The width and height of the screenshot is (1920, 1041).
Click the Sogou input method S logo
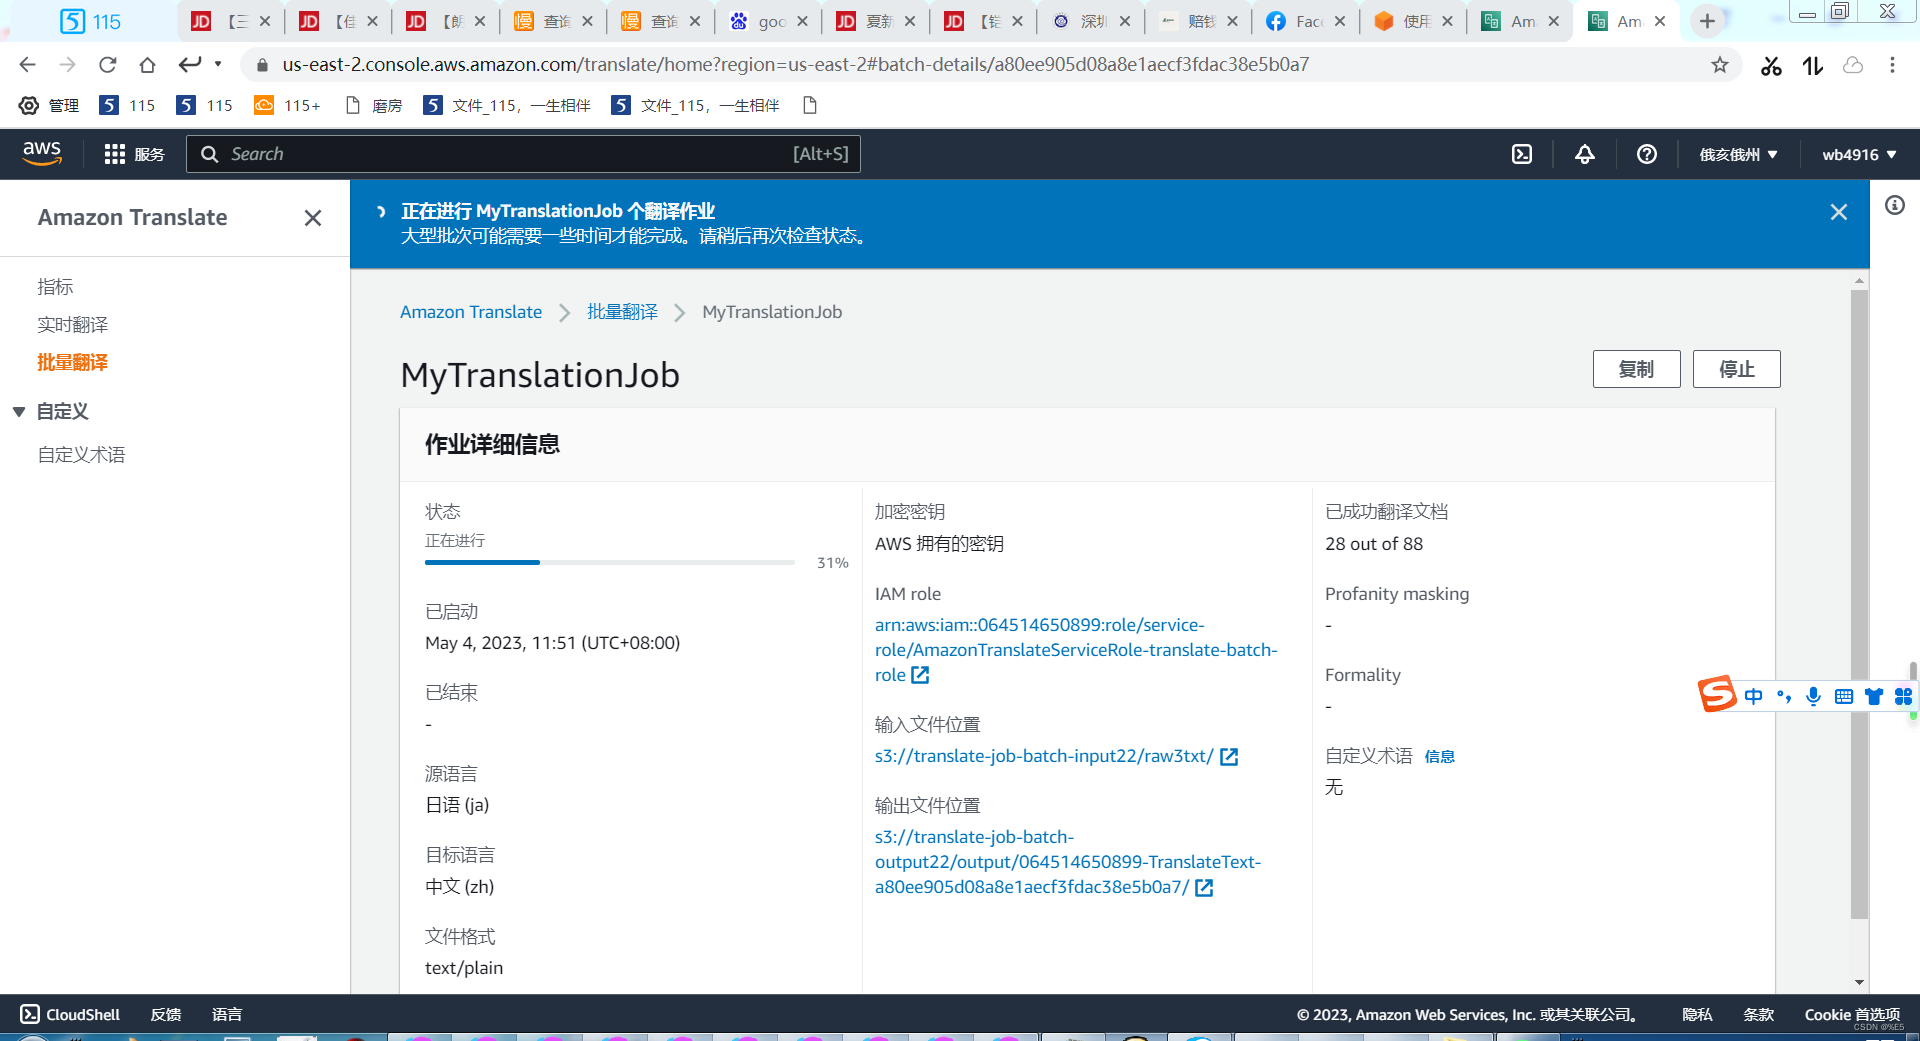pyautogui.click(x=1718, y=694)
